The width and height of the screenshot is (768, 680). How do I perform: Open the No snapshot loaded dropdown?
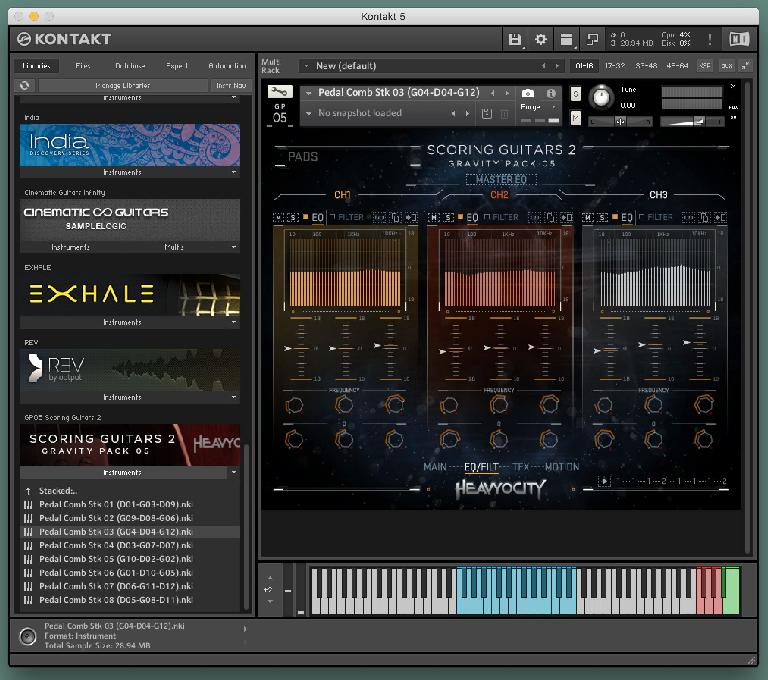[309, 113]
